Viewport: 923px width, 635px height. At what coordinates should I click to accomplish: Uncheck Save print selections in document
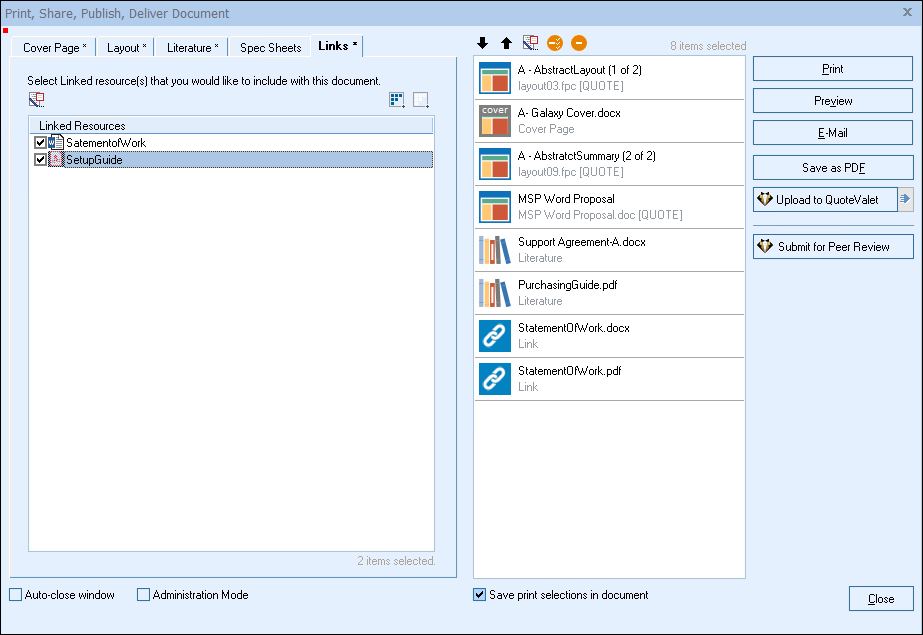point(480,595)
